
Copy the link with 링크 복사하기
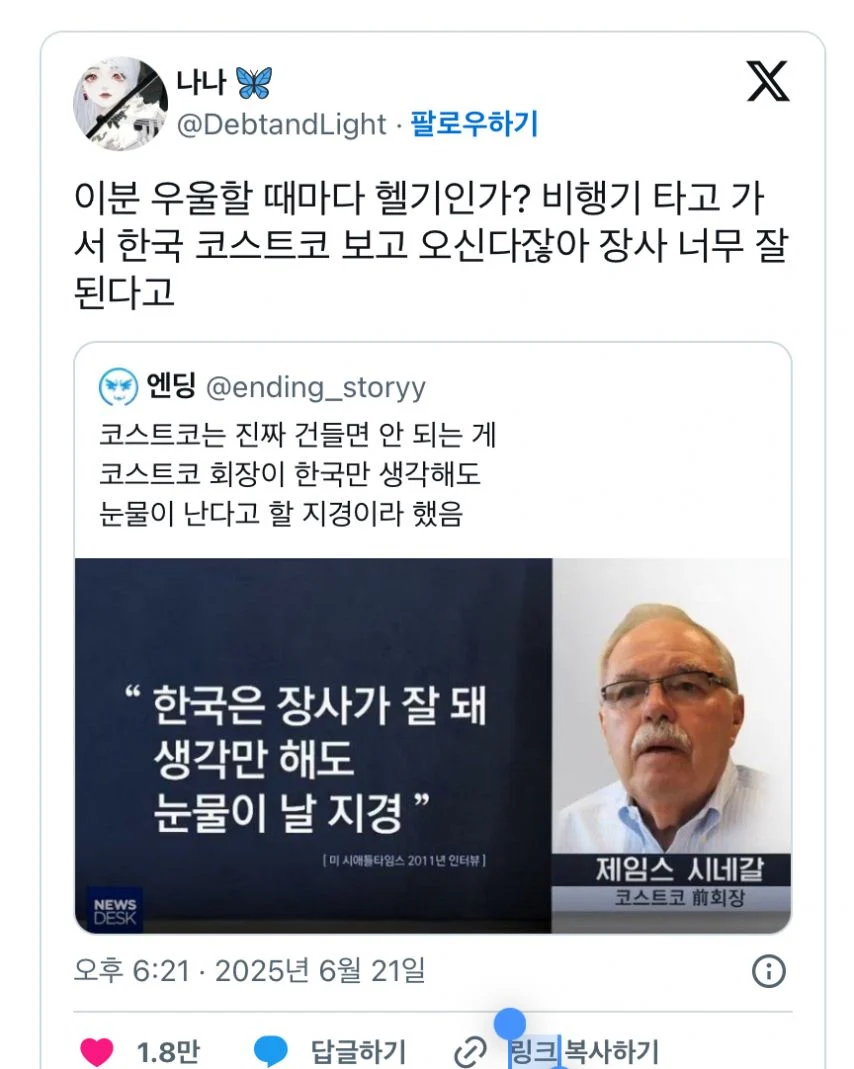pos(585,1051)
